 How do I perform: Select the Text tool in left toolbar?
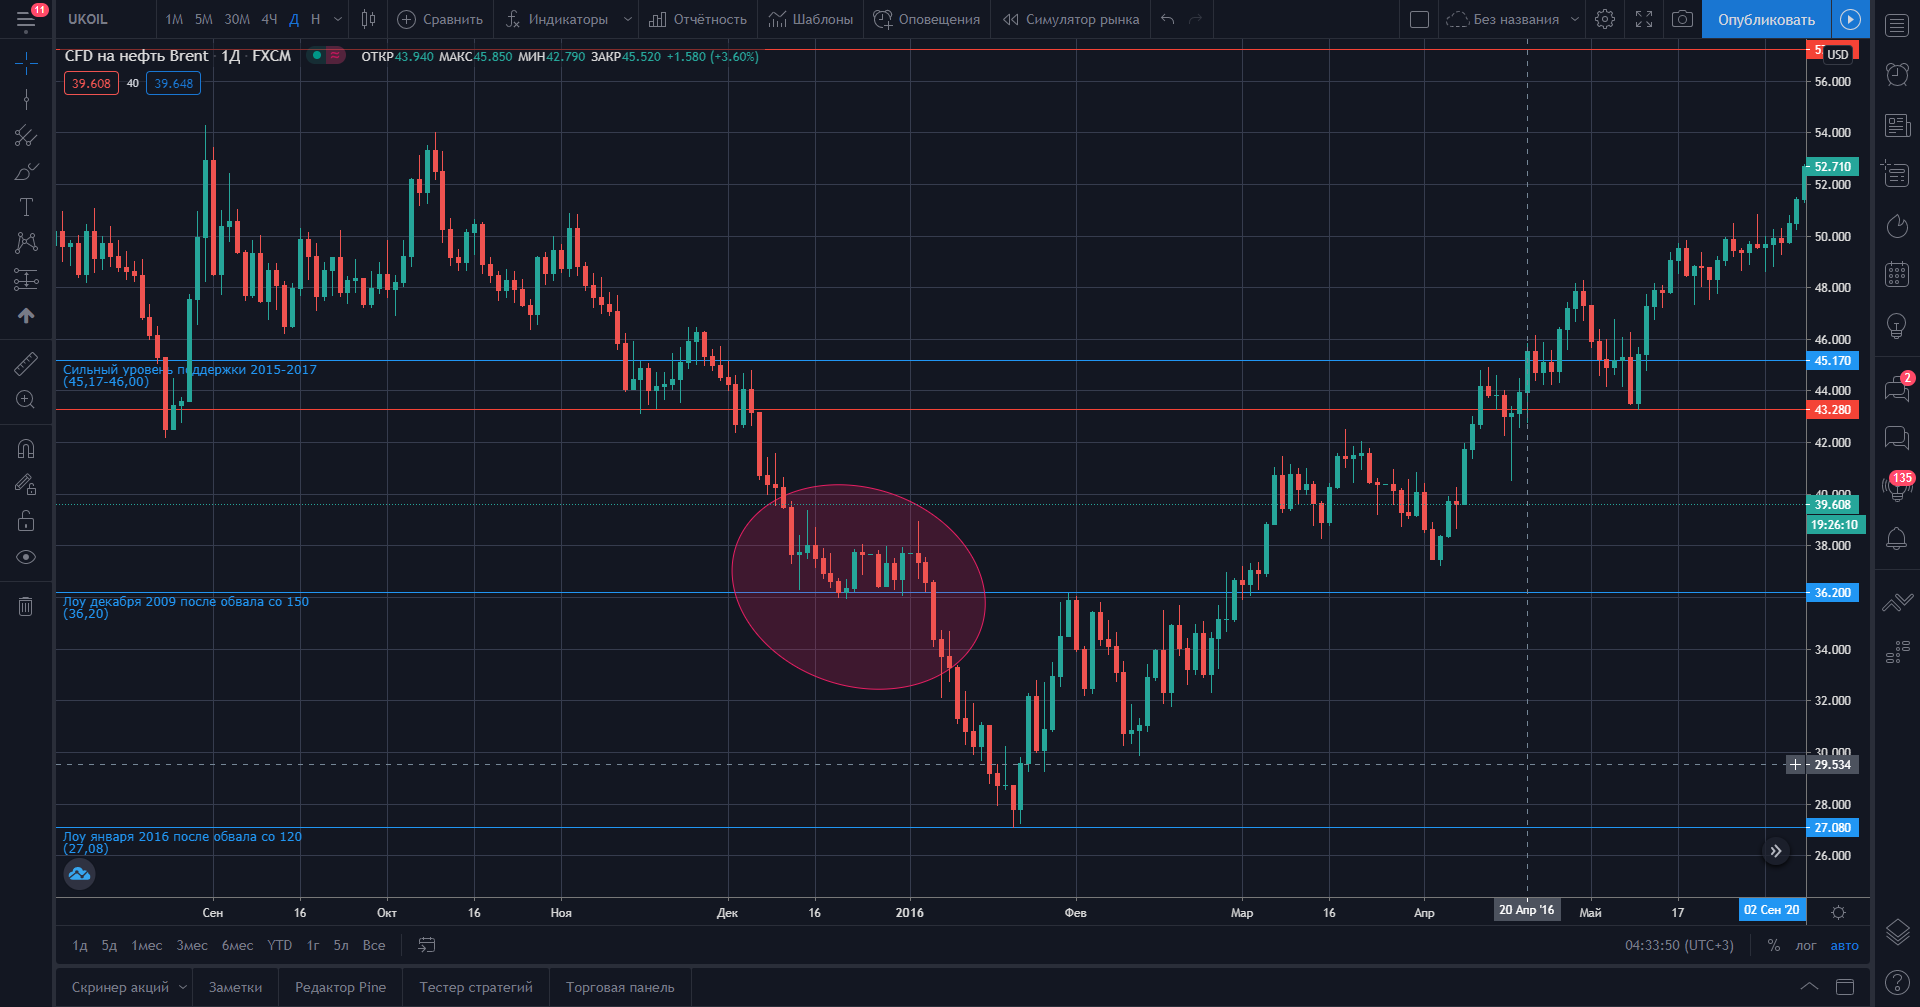(26, 207)
